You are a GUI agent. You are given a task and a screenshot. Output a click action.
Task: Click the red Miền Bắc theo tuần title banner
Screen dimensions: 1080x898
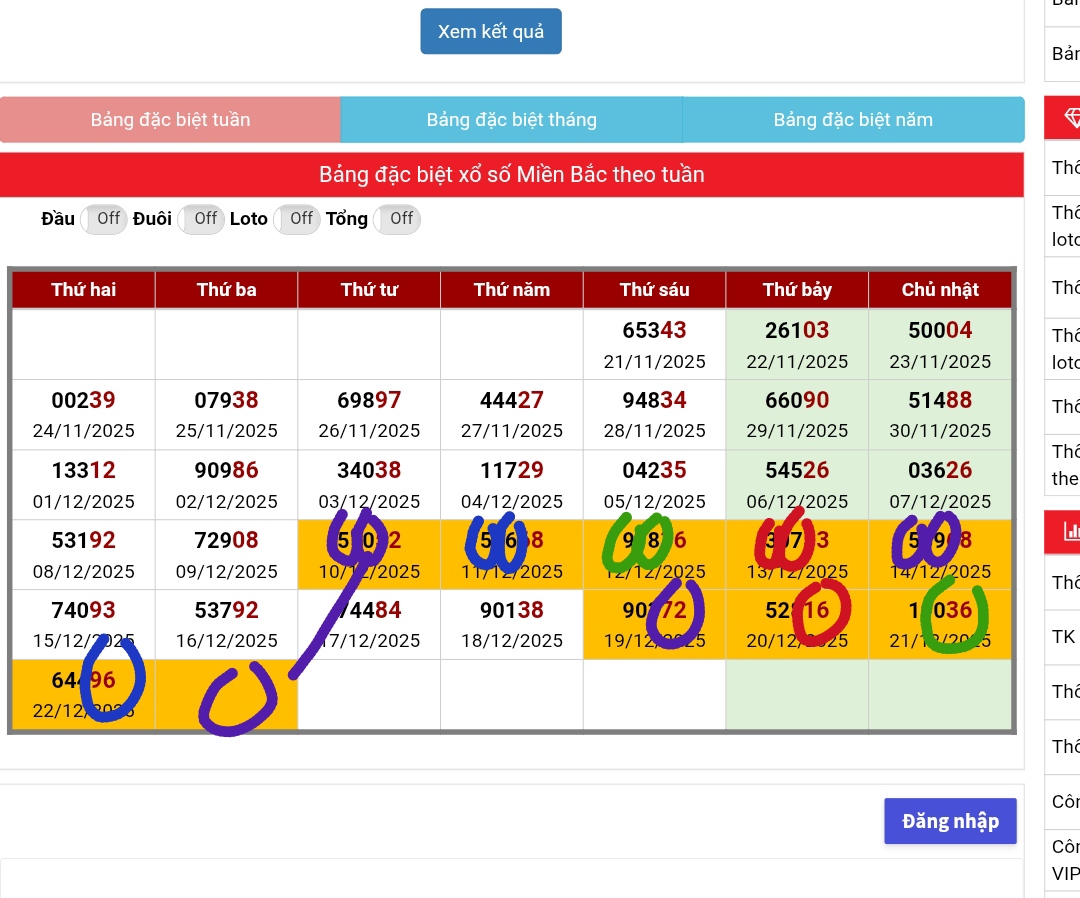click(x=511, y=175)
